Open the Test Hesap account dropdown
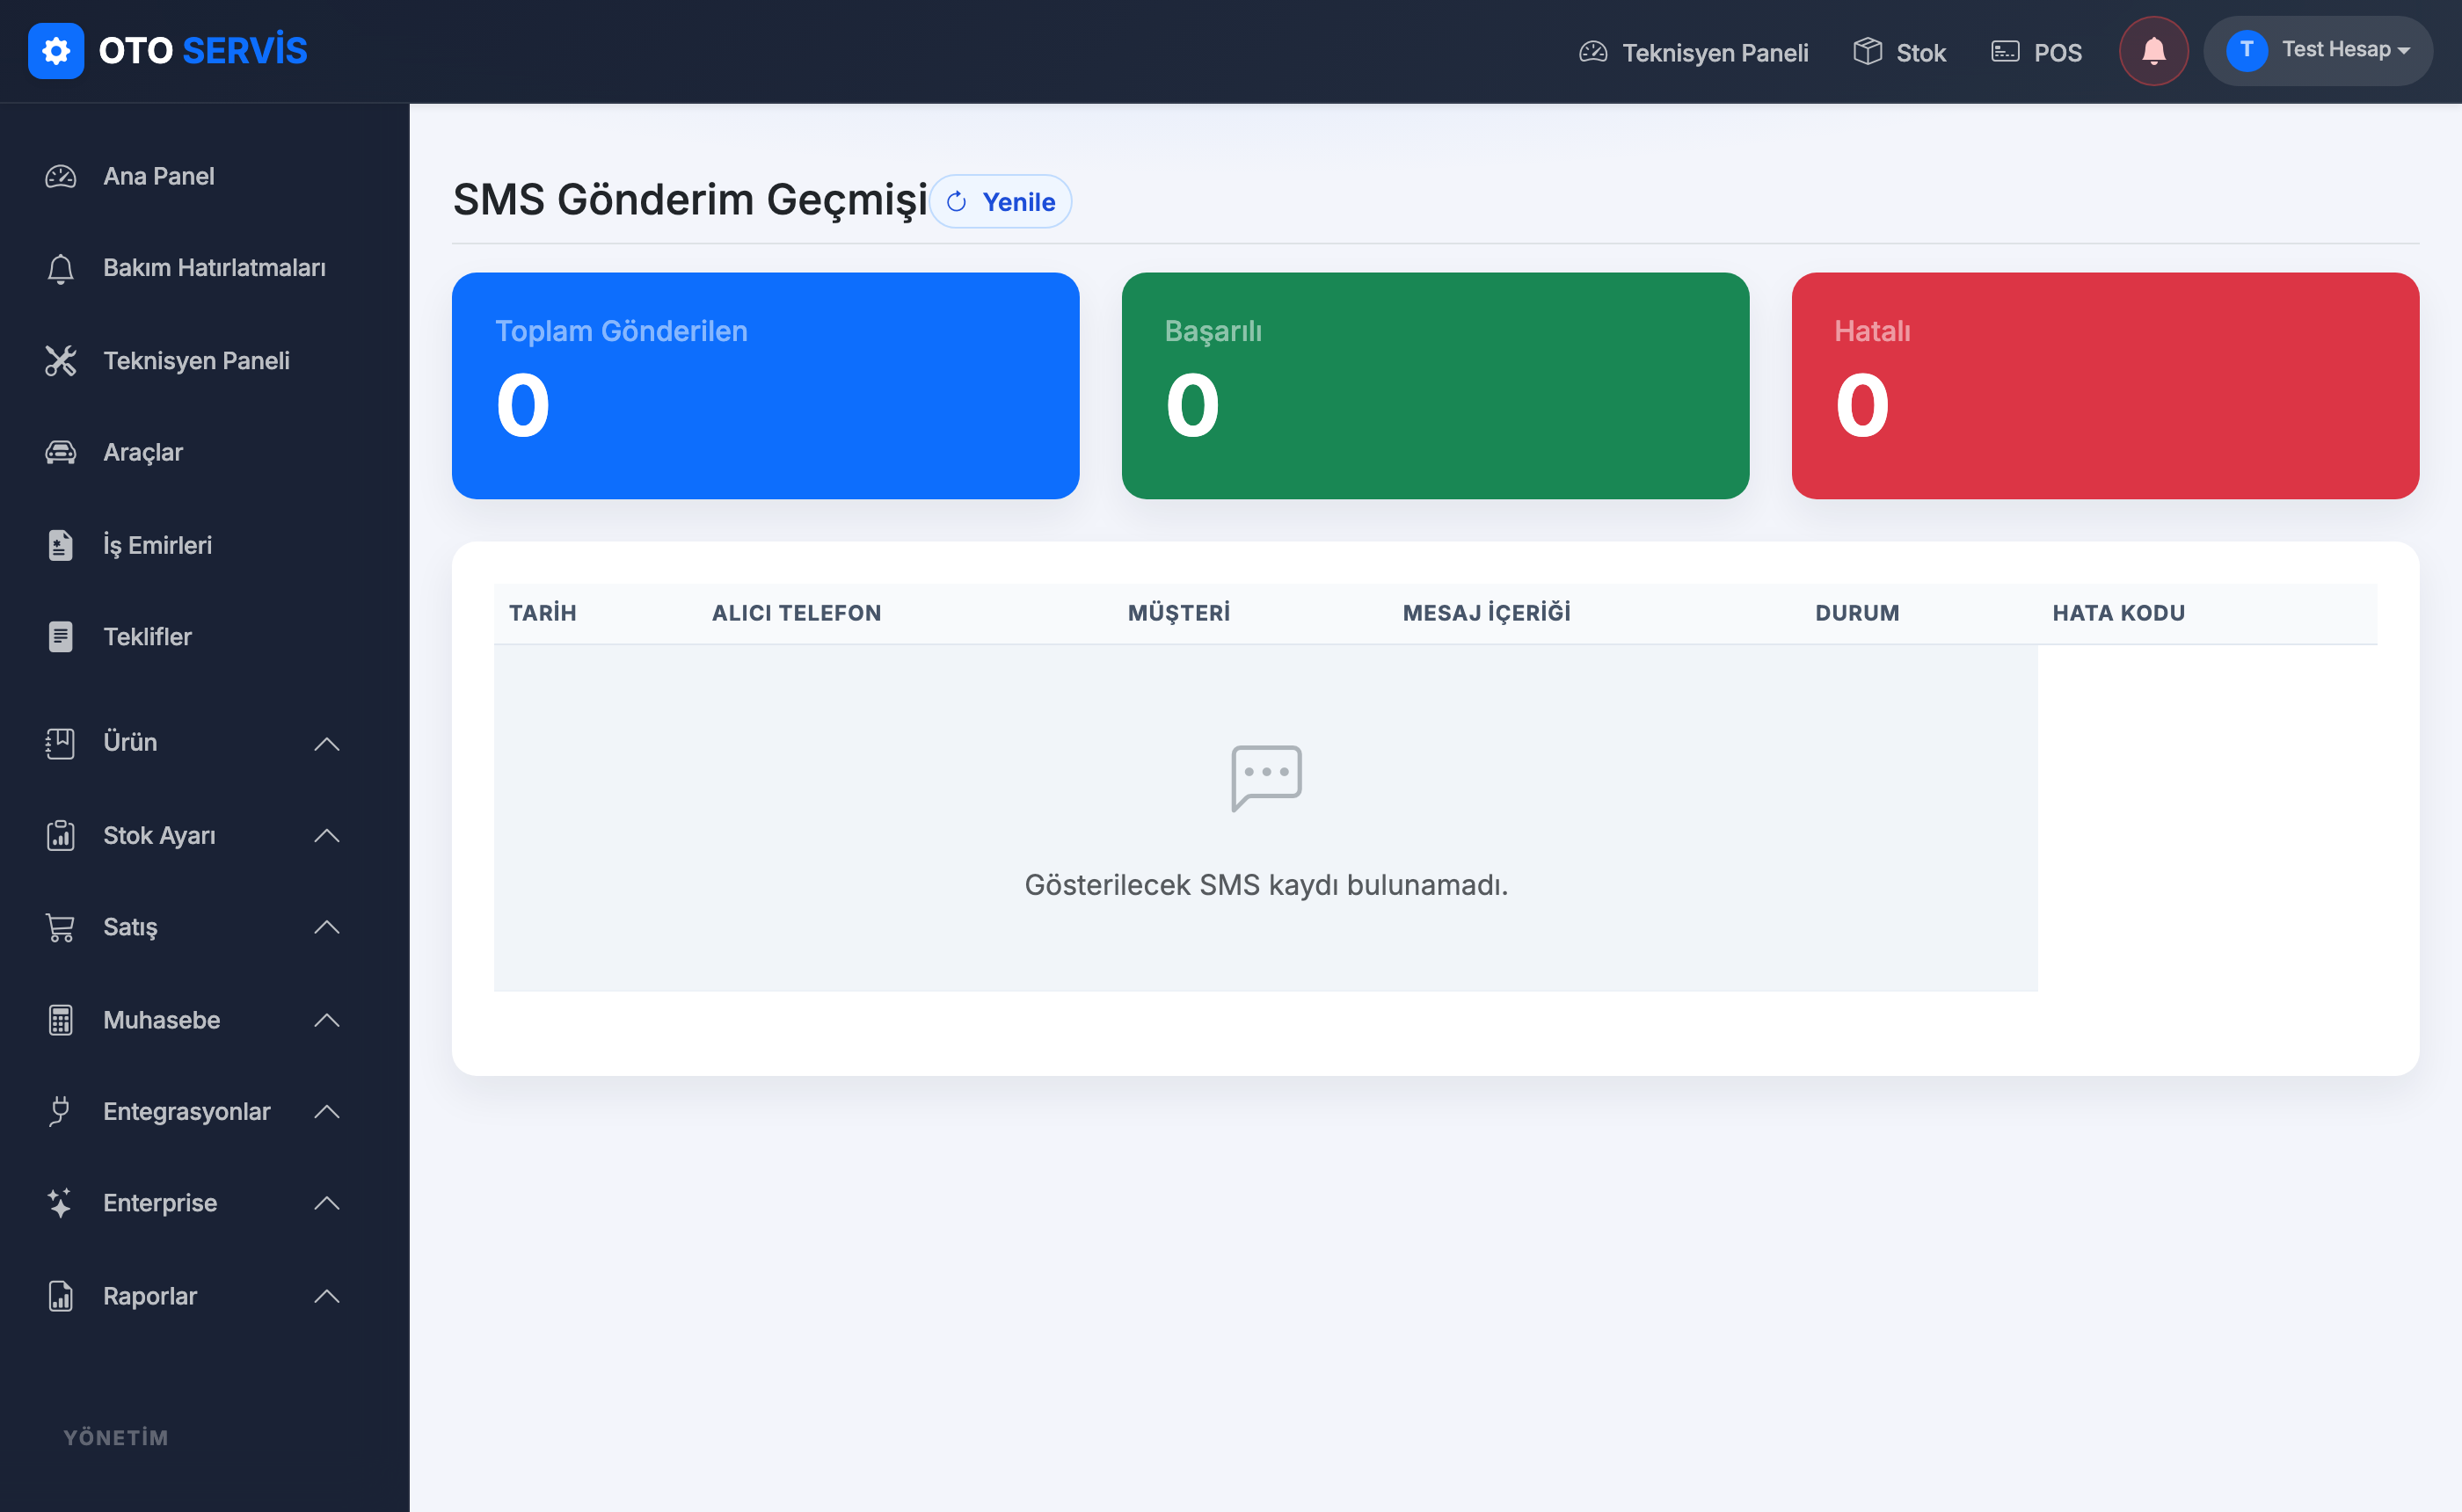Viewport: 2462px width, 1512px height. 2317,51
